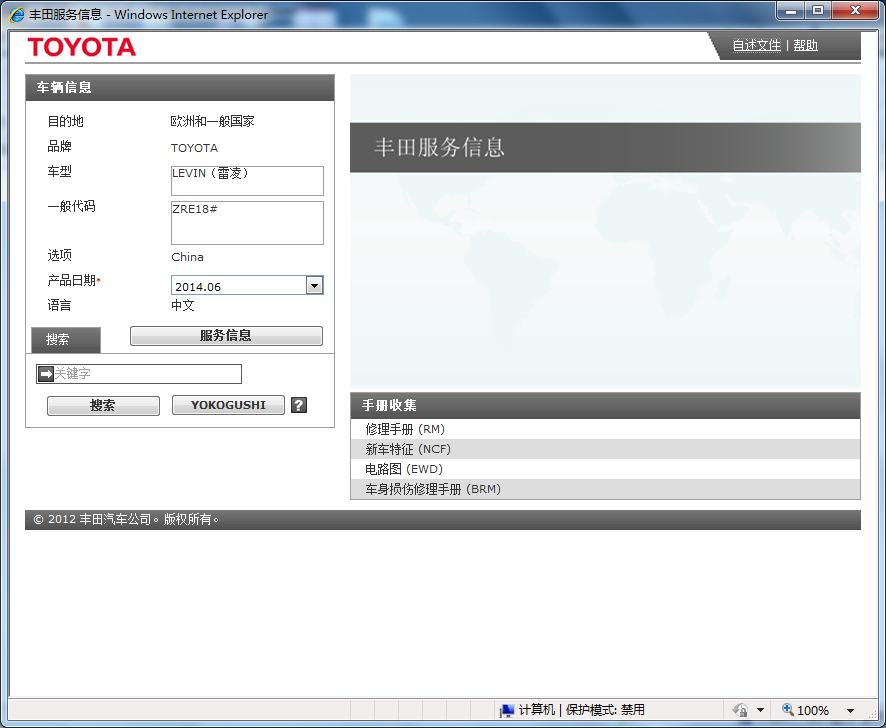Click the privacy lock icon in status bar

click(x=740, y=710)
